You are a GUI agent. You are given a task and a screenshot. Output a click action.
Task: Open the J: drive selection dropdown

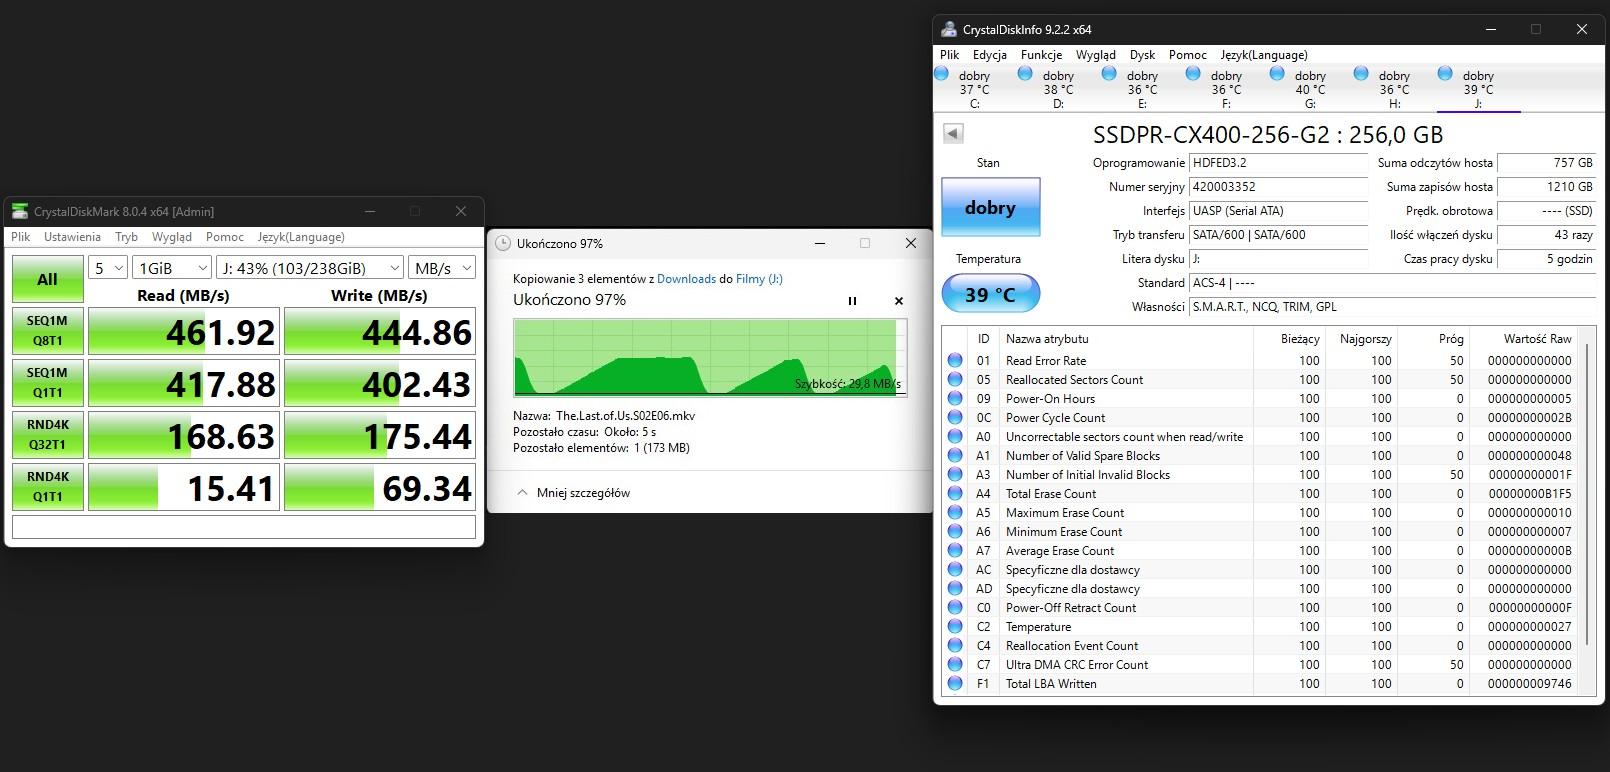point(309,268)
